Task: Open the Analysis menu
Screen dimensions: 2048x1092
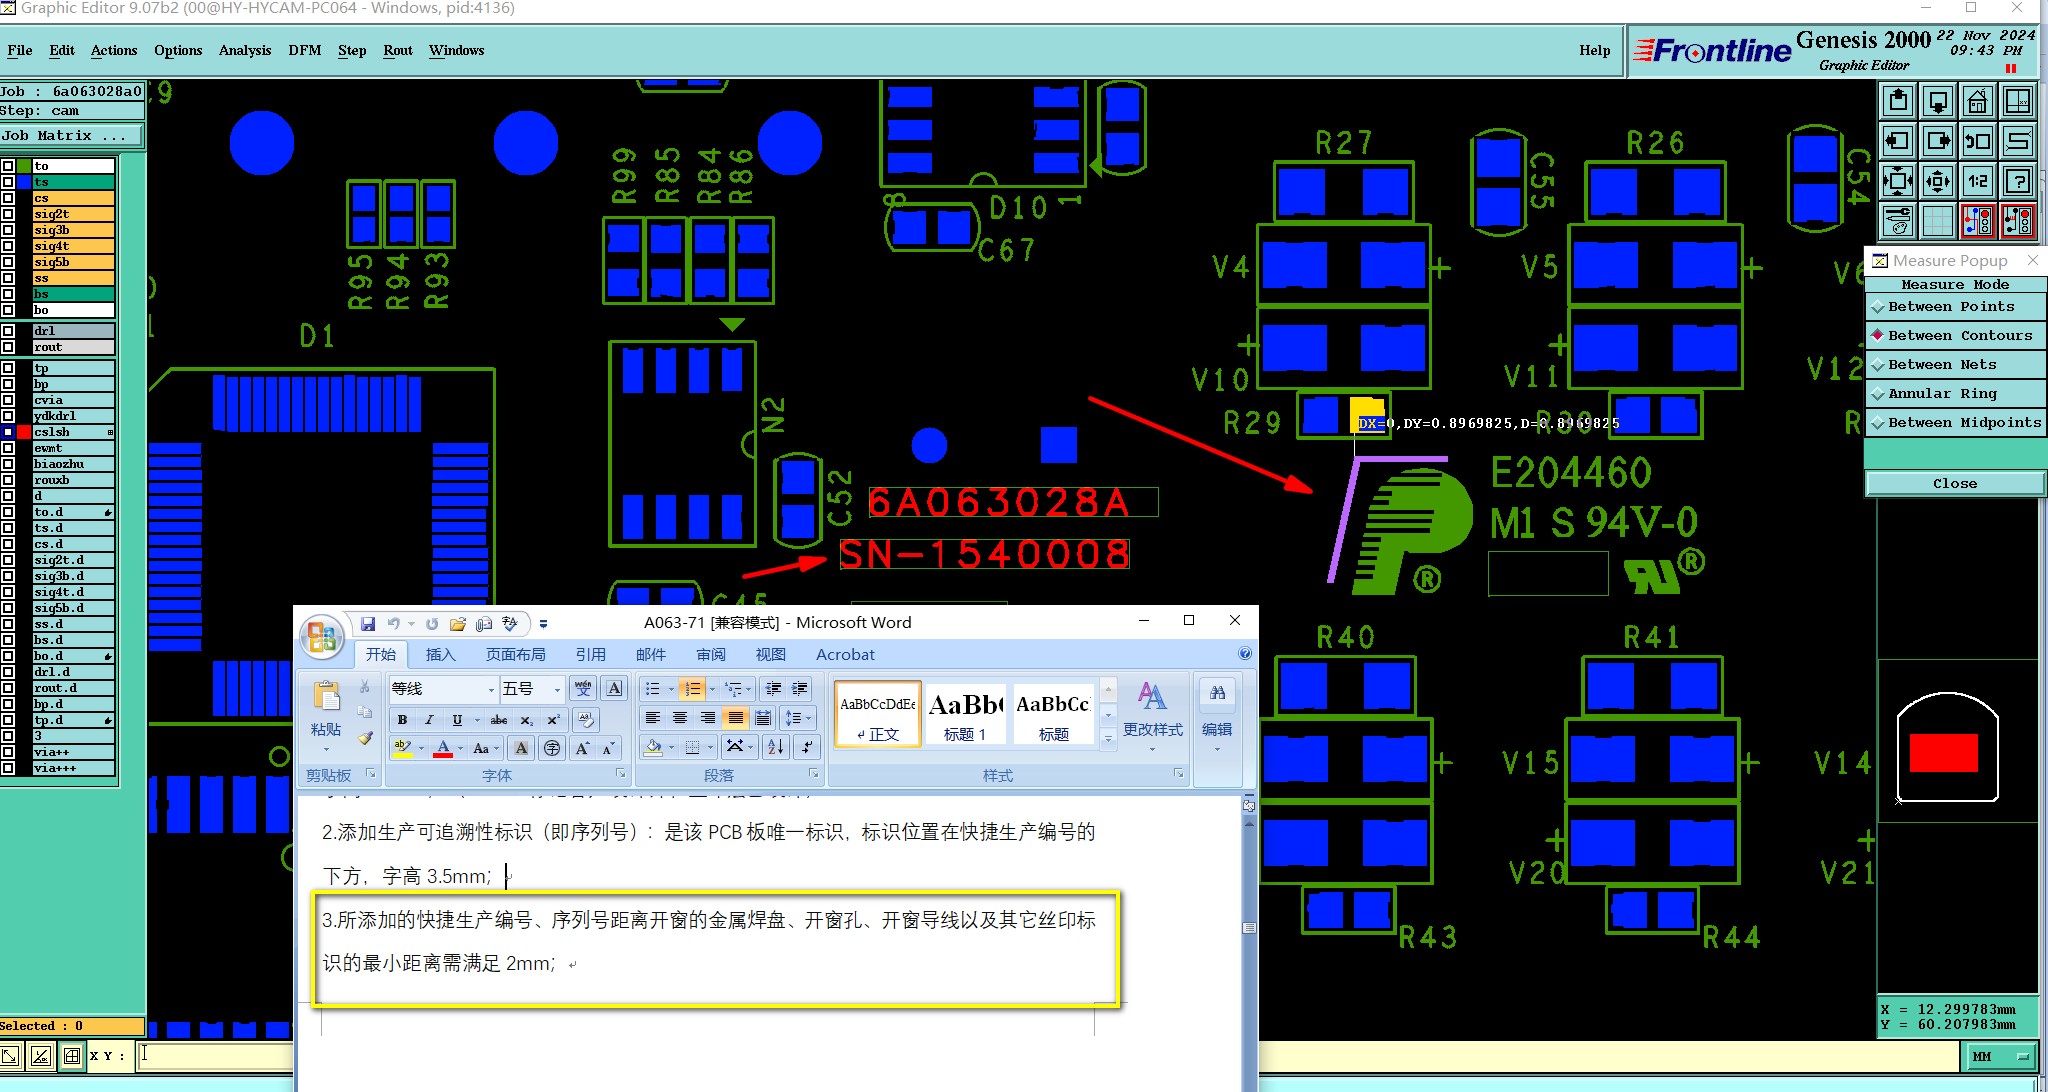Action: coord(245,50)
